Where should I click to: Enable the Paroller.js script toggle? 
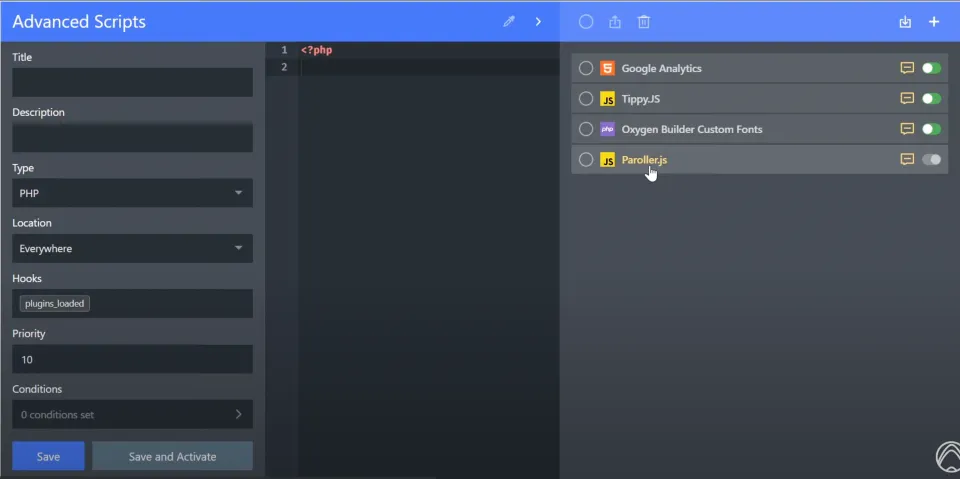click(931, 159)
